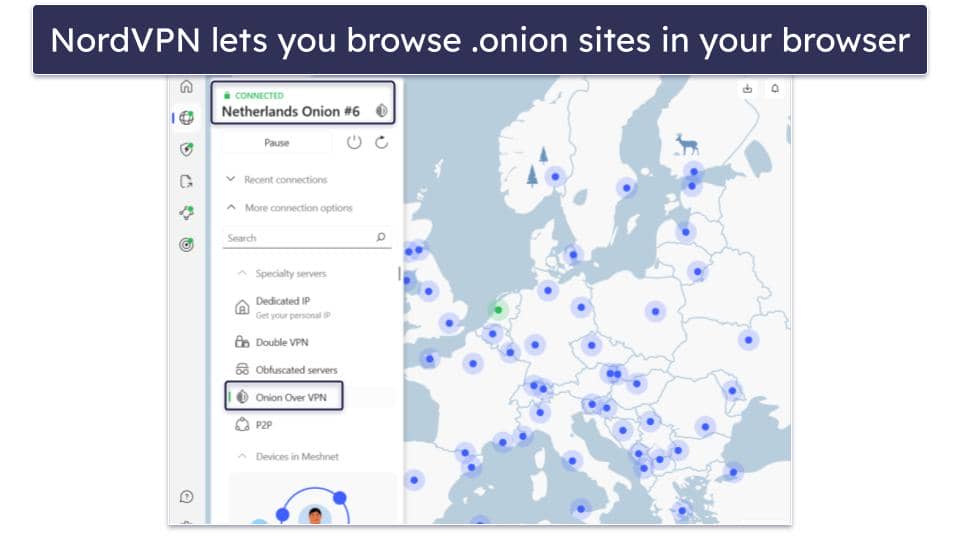Open the notifications bell icon
This screenshot has width=960, height=540.
pos(774,89)
